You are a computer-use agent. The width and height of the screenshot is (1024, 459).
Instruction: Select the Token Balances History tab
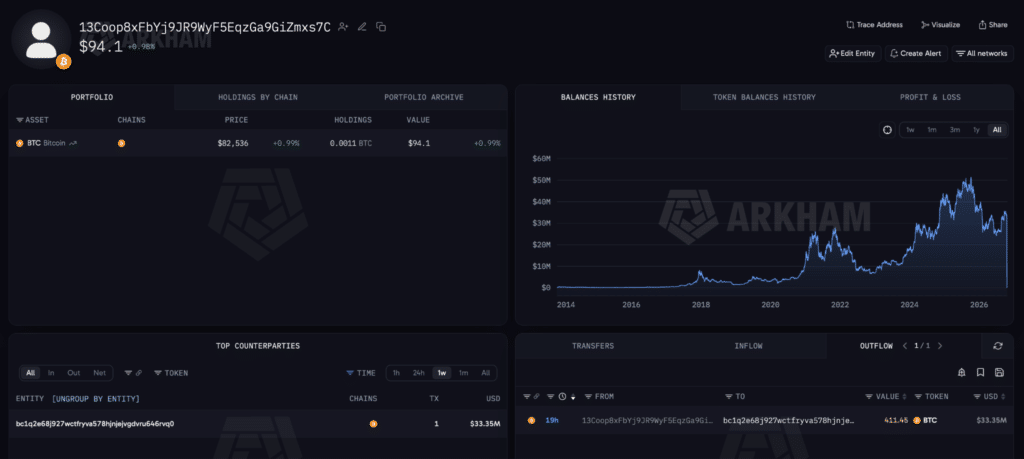click(x=764, y=97)
